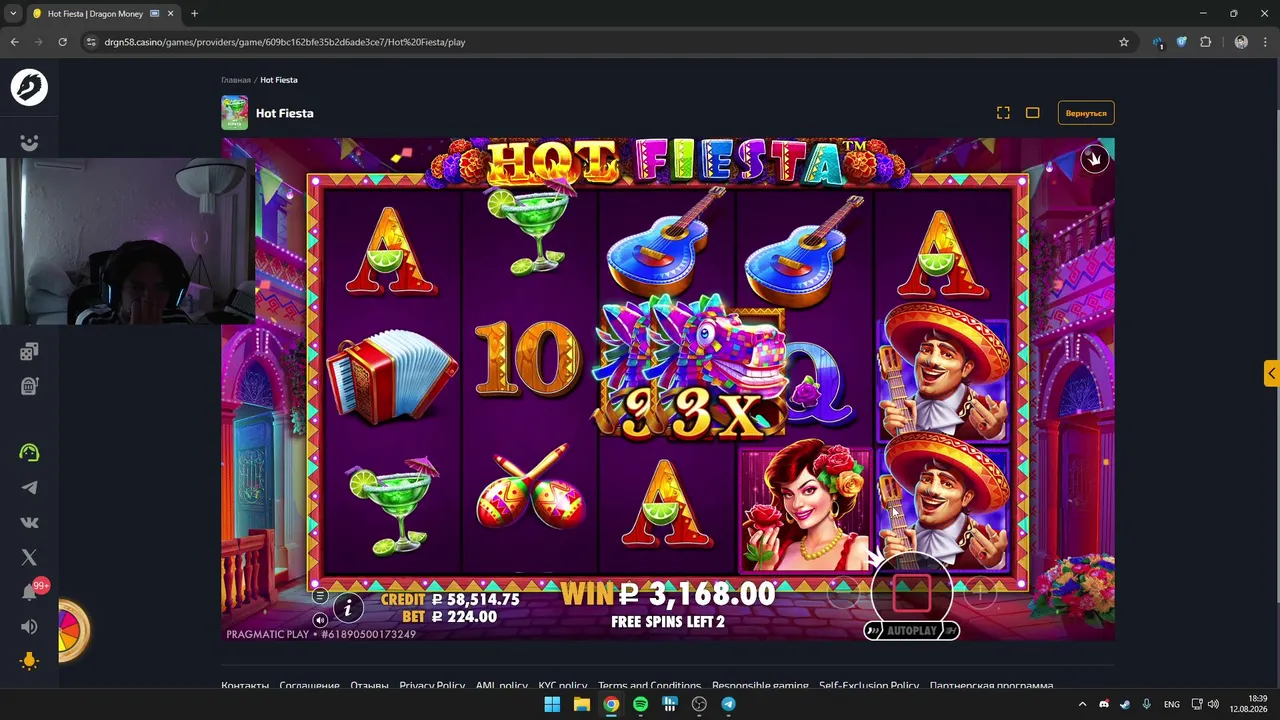Open the Соглашение footer link

309,686
